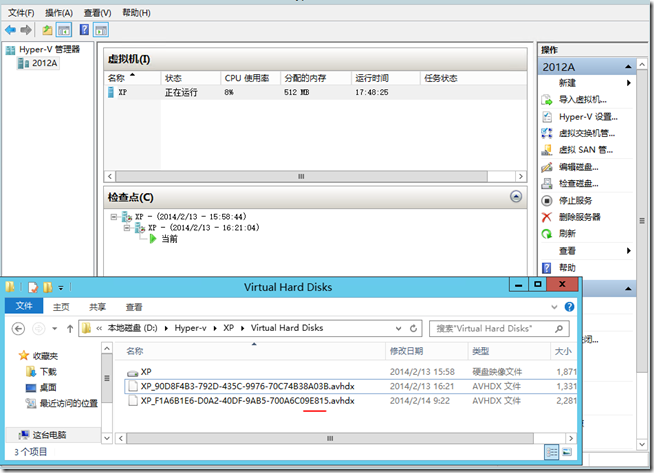
Task: Open Hyper-V 设置 from actions pane
Action: click(x=588, y=117)
